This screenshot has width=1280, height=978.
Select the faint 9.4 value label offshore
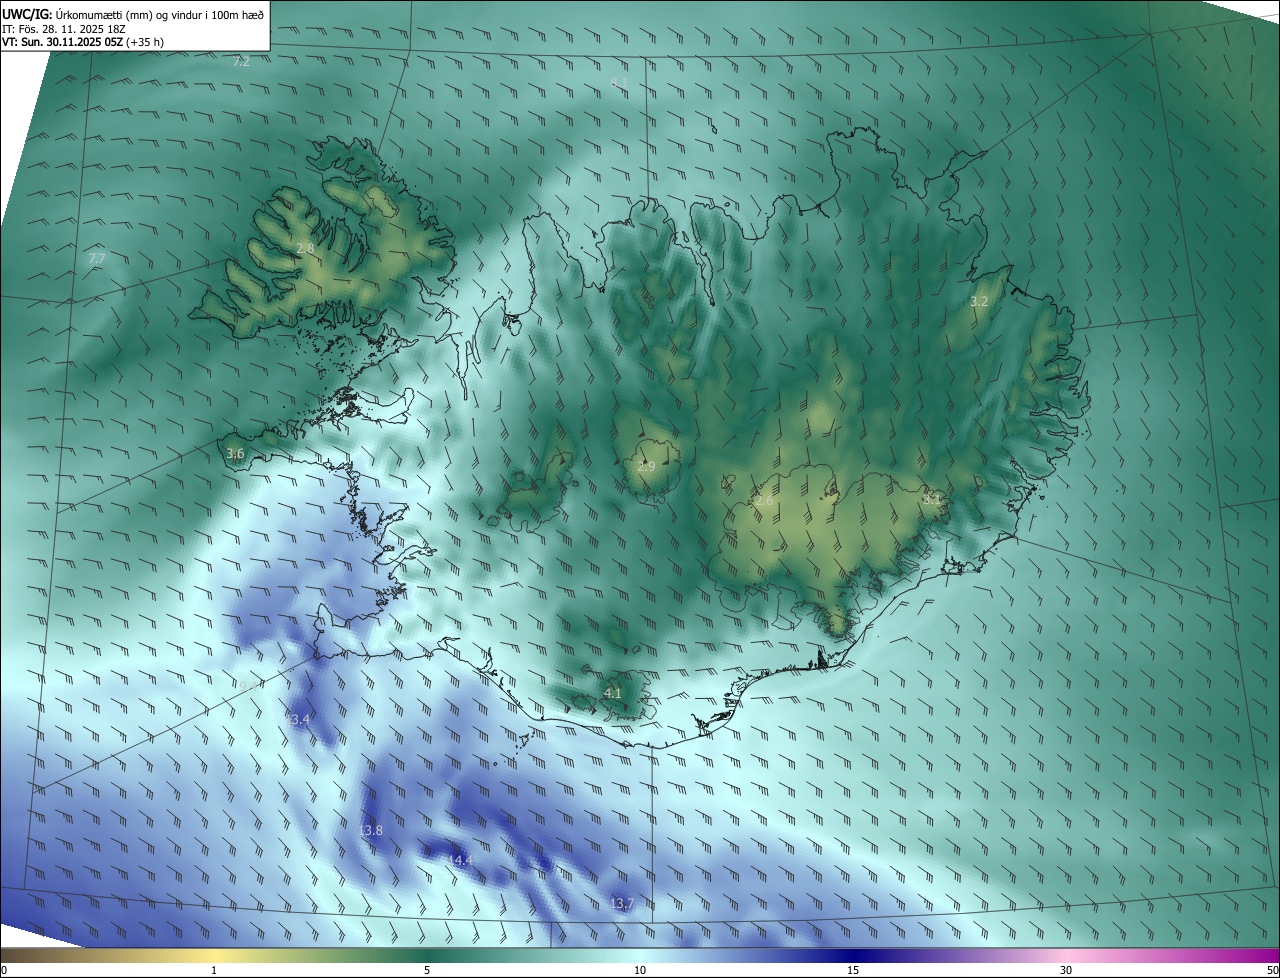tap(246, 686)
